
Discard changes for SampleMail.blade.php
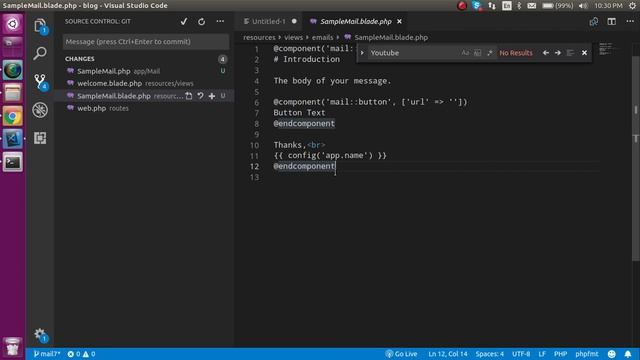[200, 96]
